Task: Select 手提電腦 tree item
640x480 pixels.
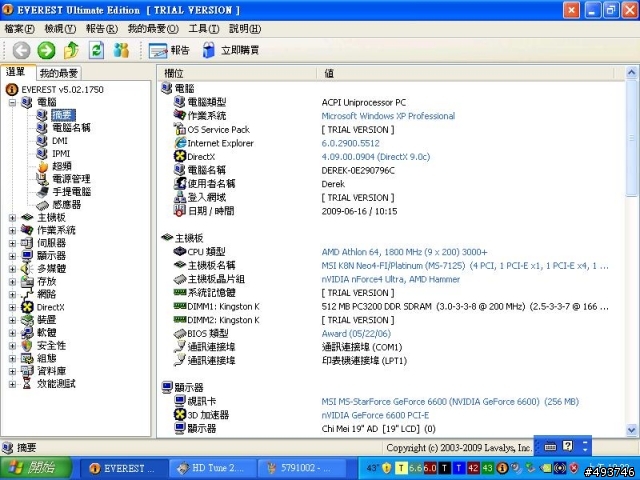Action: click(71, 191)
